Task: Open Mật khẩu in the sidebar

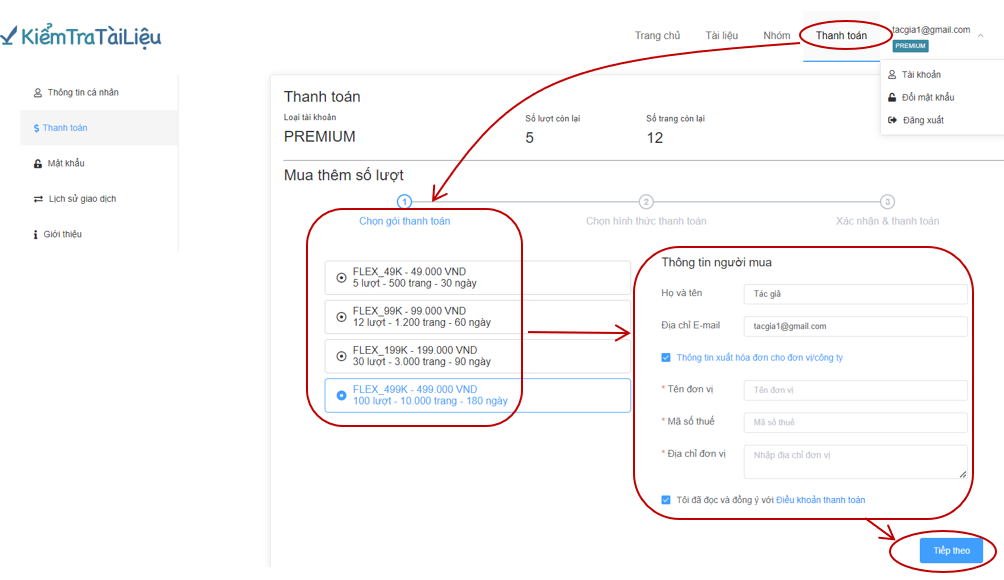Action: (99, 164)
